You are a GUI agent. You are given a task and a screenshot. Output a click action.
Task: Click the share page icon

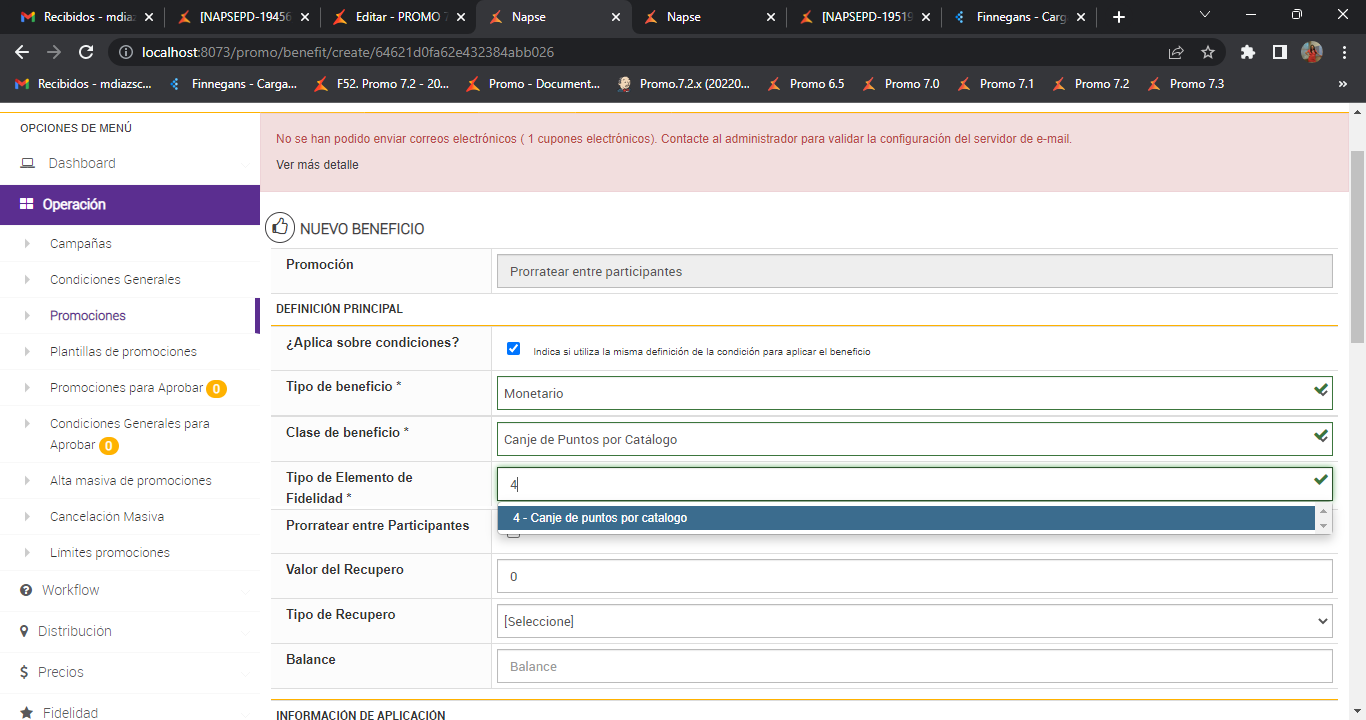1176,52
